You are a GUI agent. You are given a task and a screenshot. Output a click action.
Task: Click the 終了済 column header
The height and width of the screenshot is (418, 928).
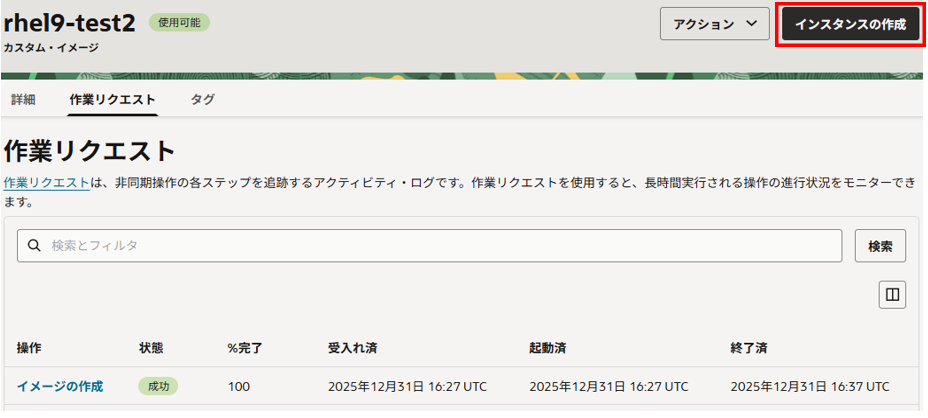(749, 348)
